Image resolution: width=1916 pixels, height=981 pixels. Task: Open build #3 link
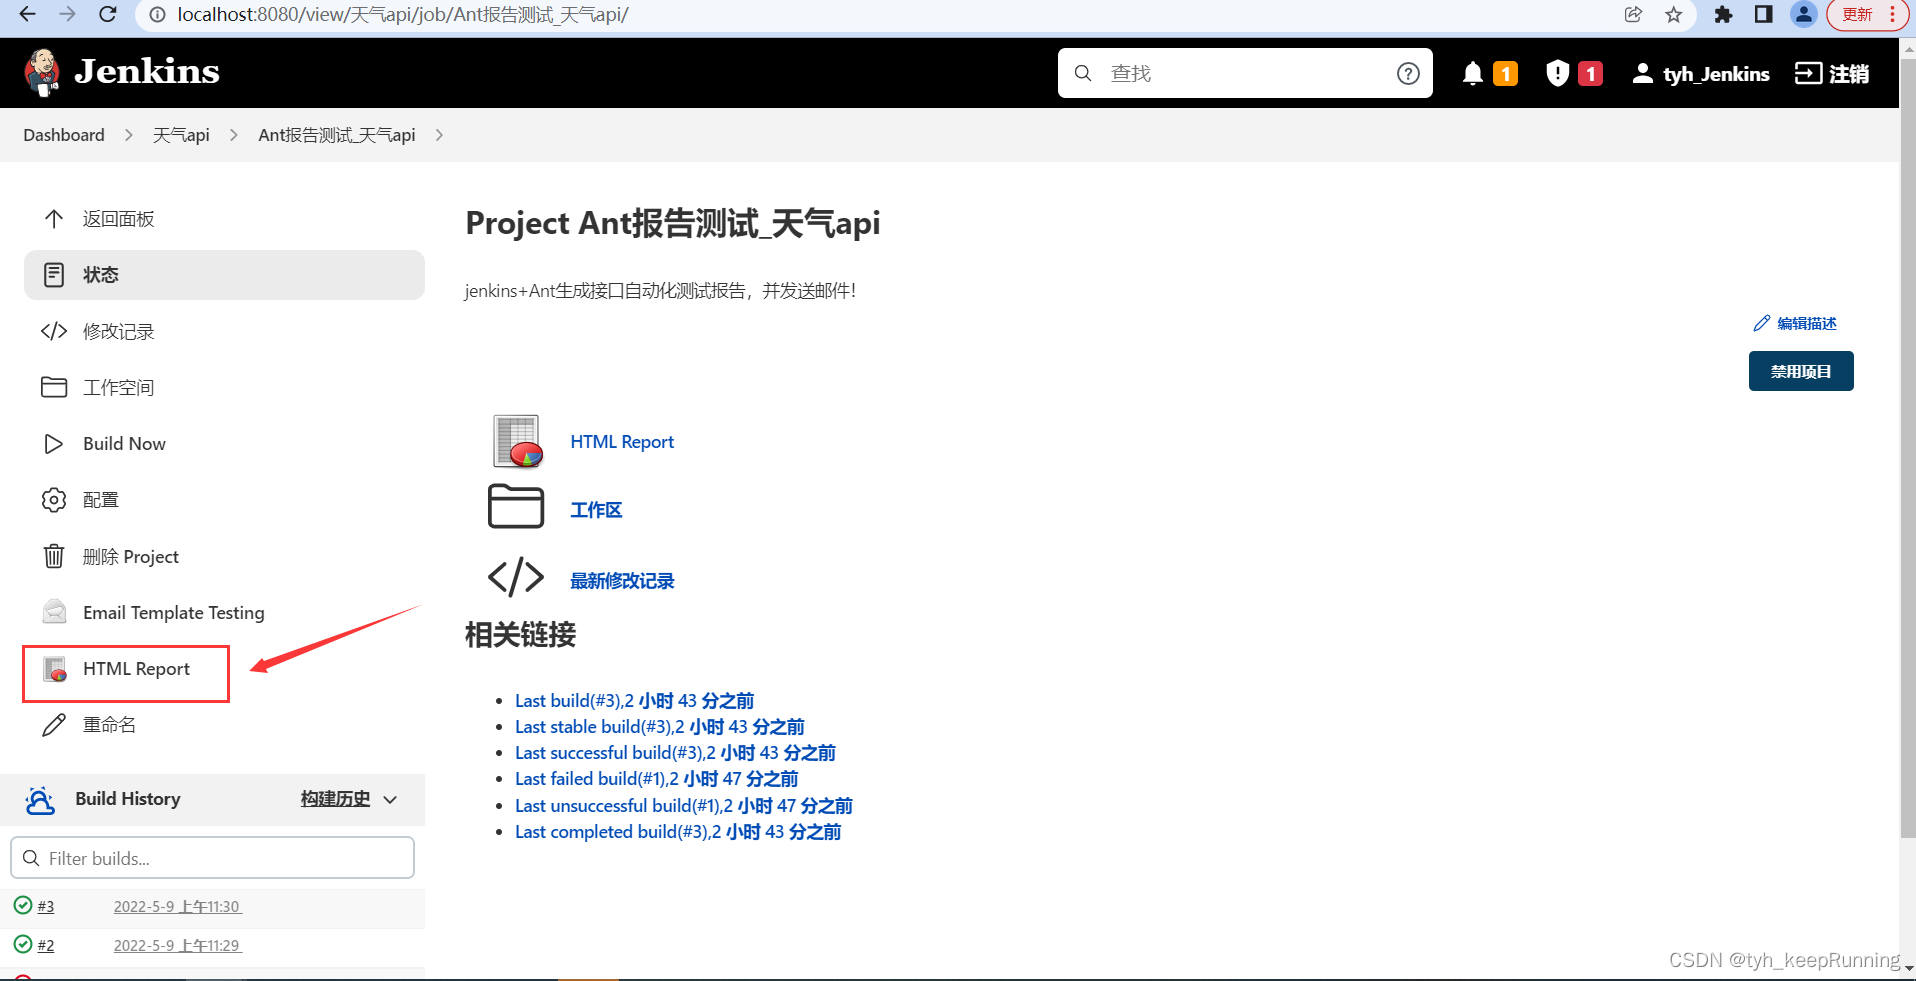(46, 906)
